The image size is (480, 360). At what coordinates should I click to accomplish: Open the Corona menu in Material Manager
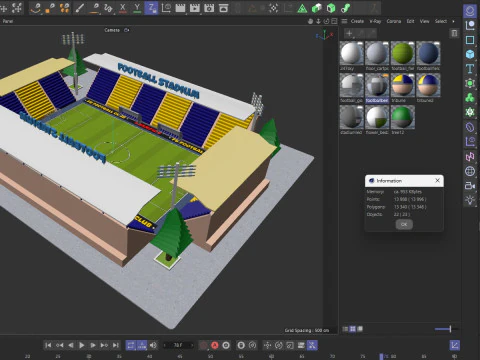click(394, 21)
